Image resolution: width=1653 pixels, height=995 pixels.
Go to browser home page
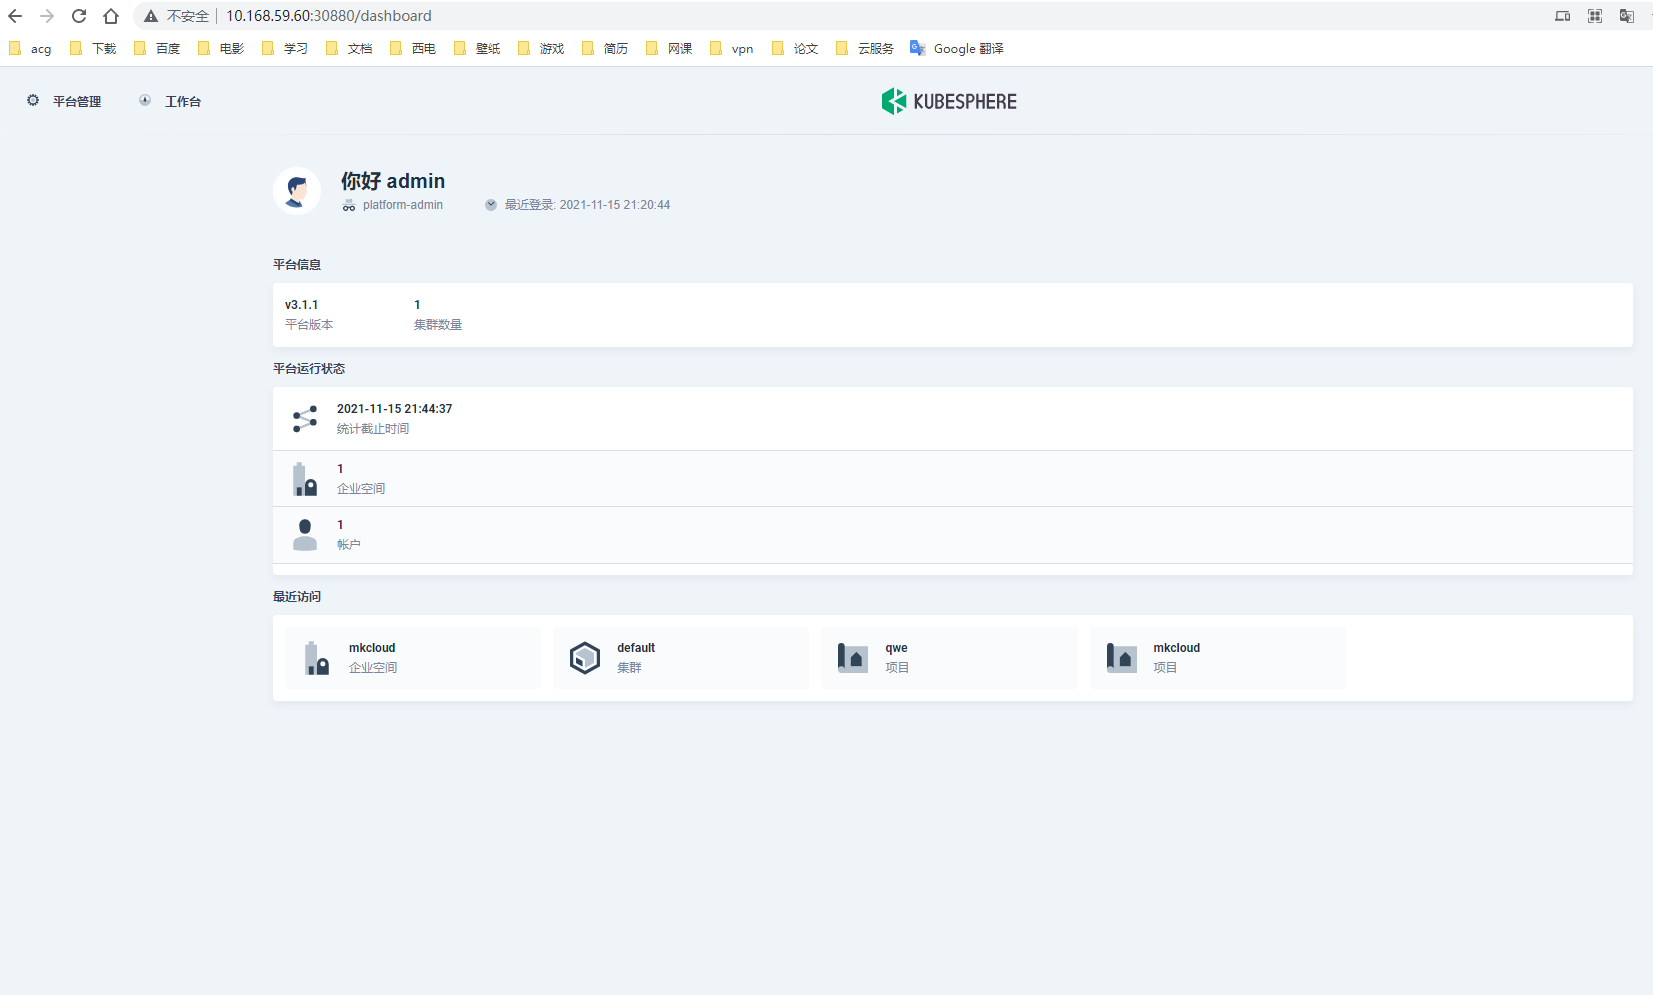(x=111, y=16)
